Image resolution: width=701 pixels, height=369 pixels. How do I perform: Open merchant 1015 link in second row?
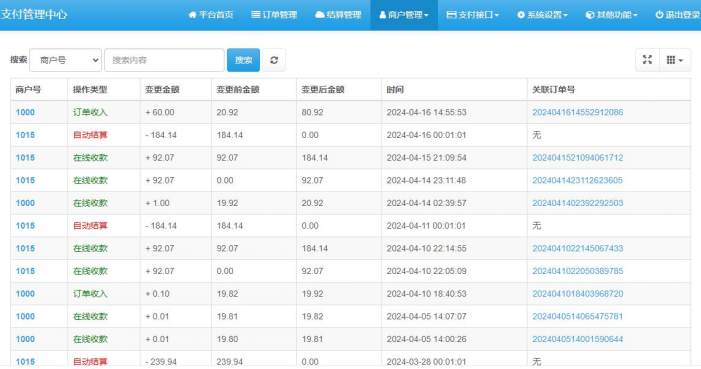[25, 135]
